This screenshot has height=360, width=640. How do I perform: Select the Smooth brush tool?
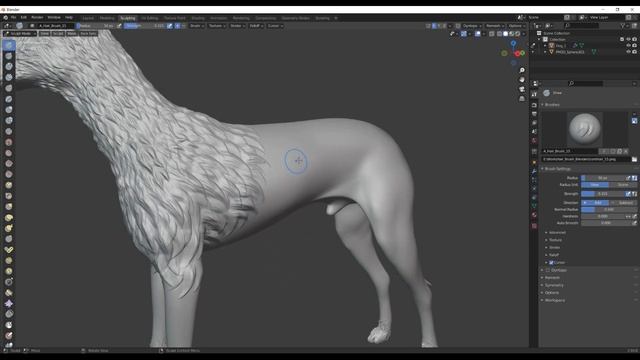tap(9, 142)
